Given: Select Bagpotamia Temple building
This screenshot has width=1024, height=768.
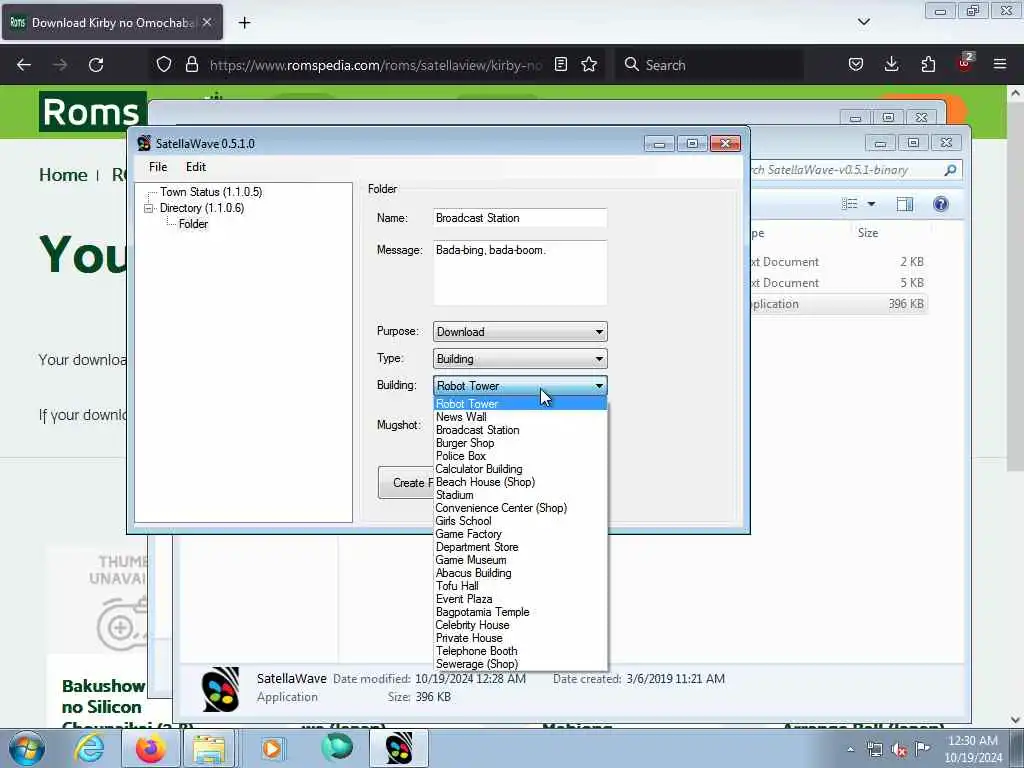Looking at the screenshot, I should click(x=520, y=612).
